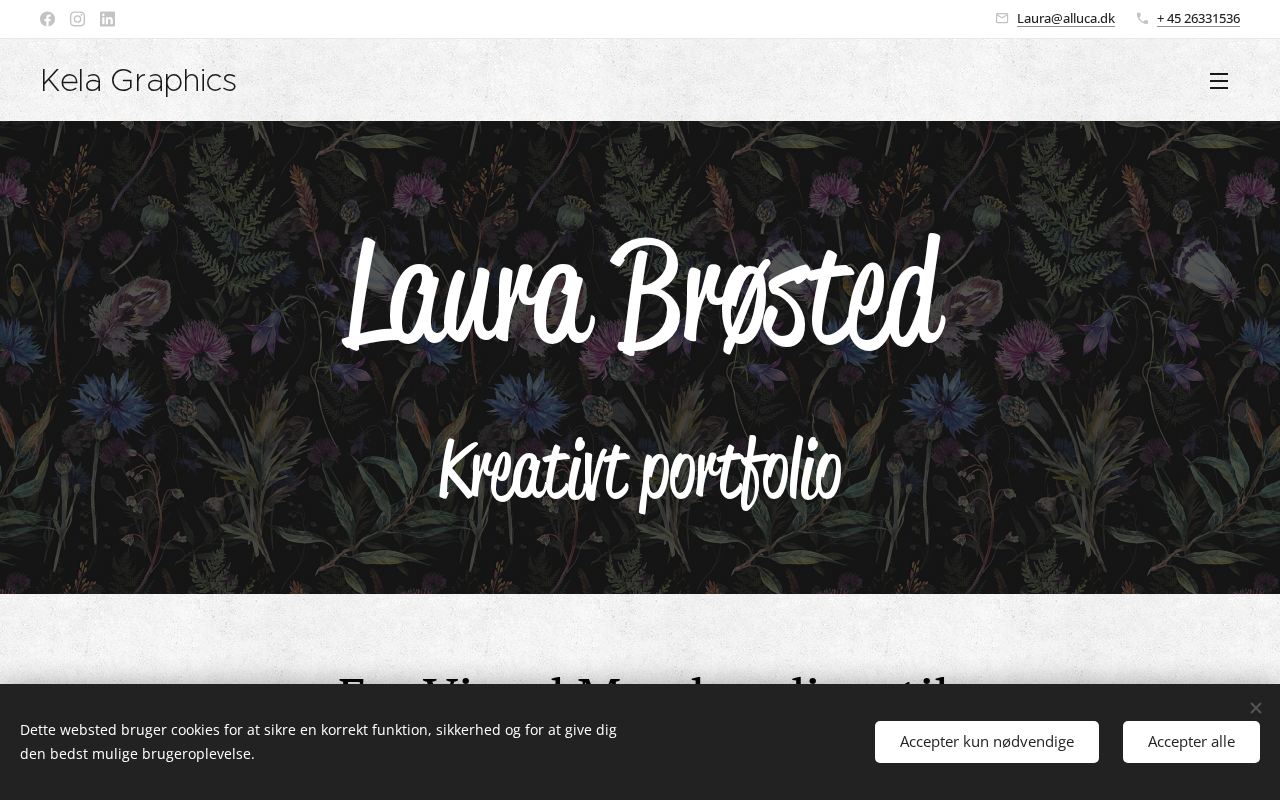
Task: Open the LinkedIn profile icon
Action: pos(107,19)
